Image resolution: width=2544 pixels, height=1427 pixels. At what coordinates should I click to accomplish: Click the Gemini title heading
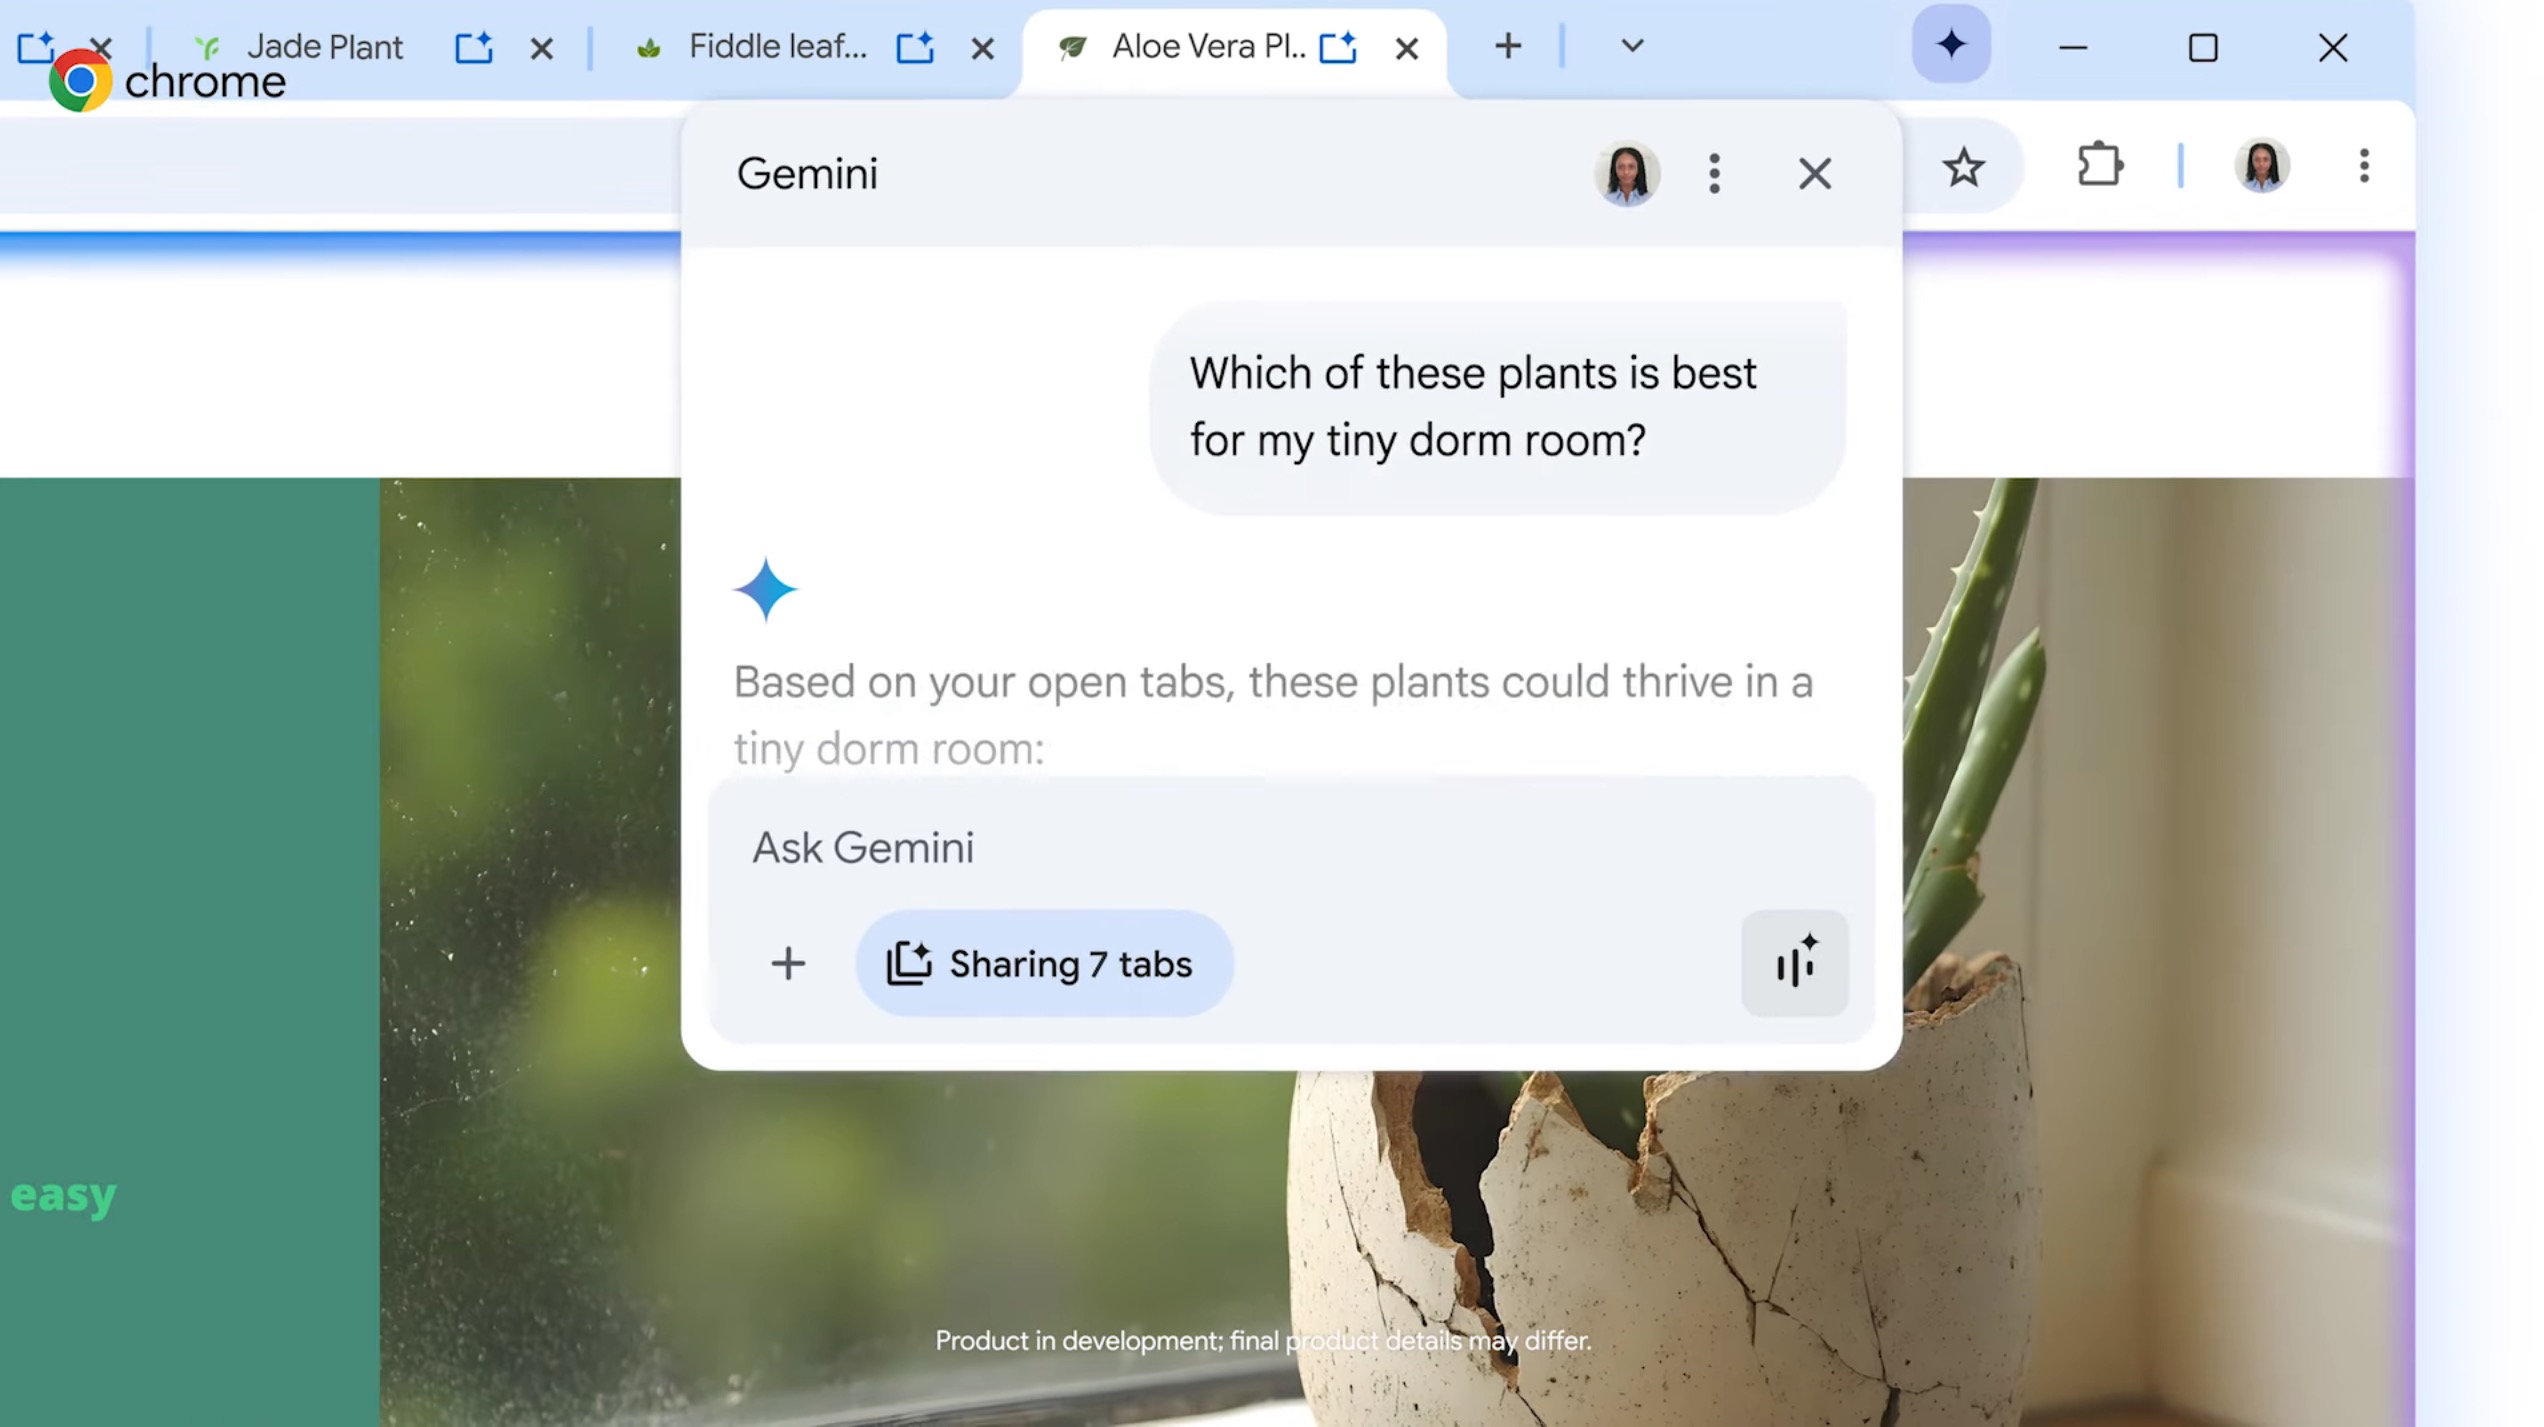(807, 174)
